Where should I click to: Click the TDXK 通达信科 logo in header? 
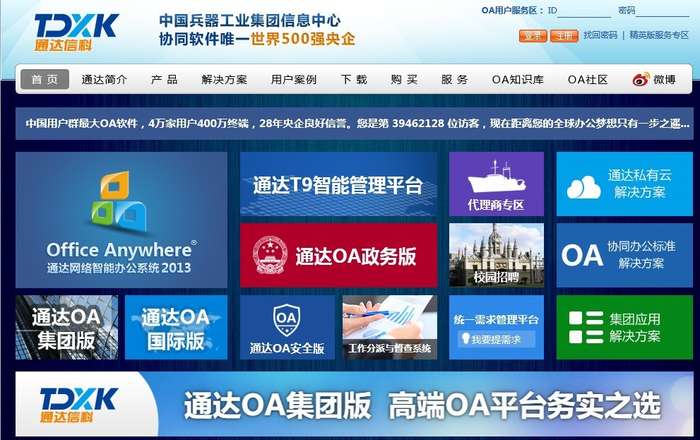tap(75, 30)
